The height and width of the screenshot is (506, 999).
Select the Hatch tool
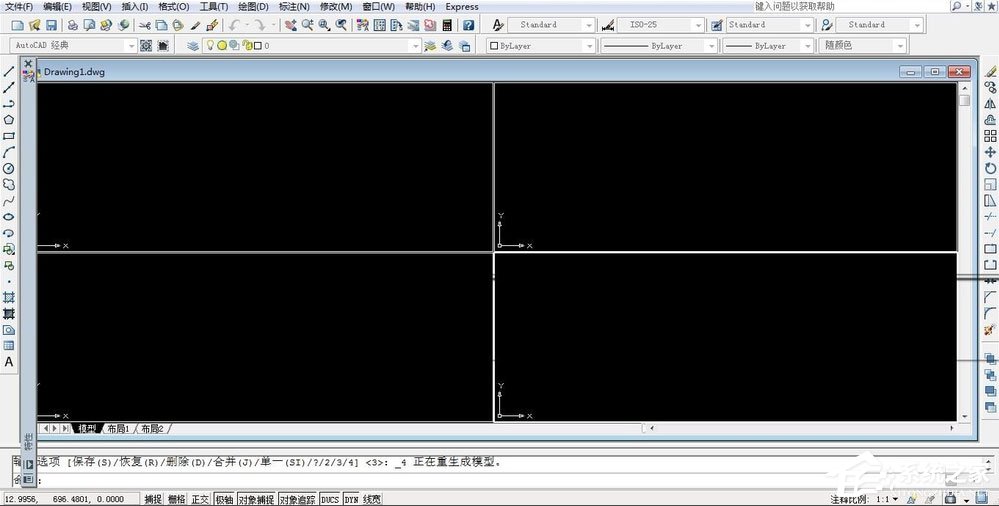point(9,297)
